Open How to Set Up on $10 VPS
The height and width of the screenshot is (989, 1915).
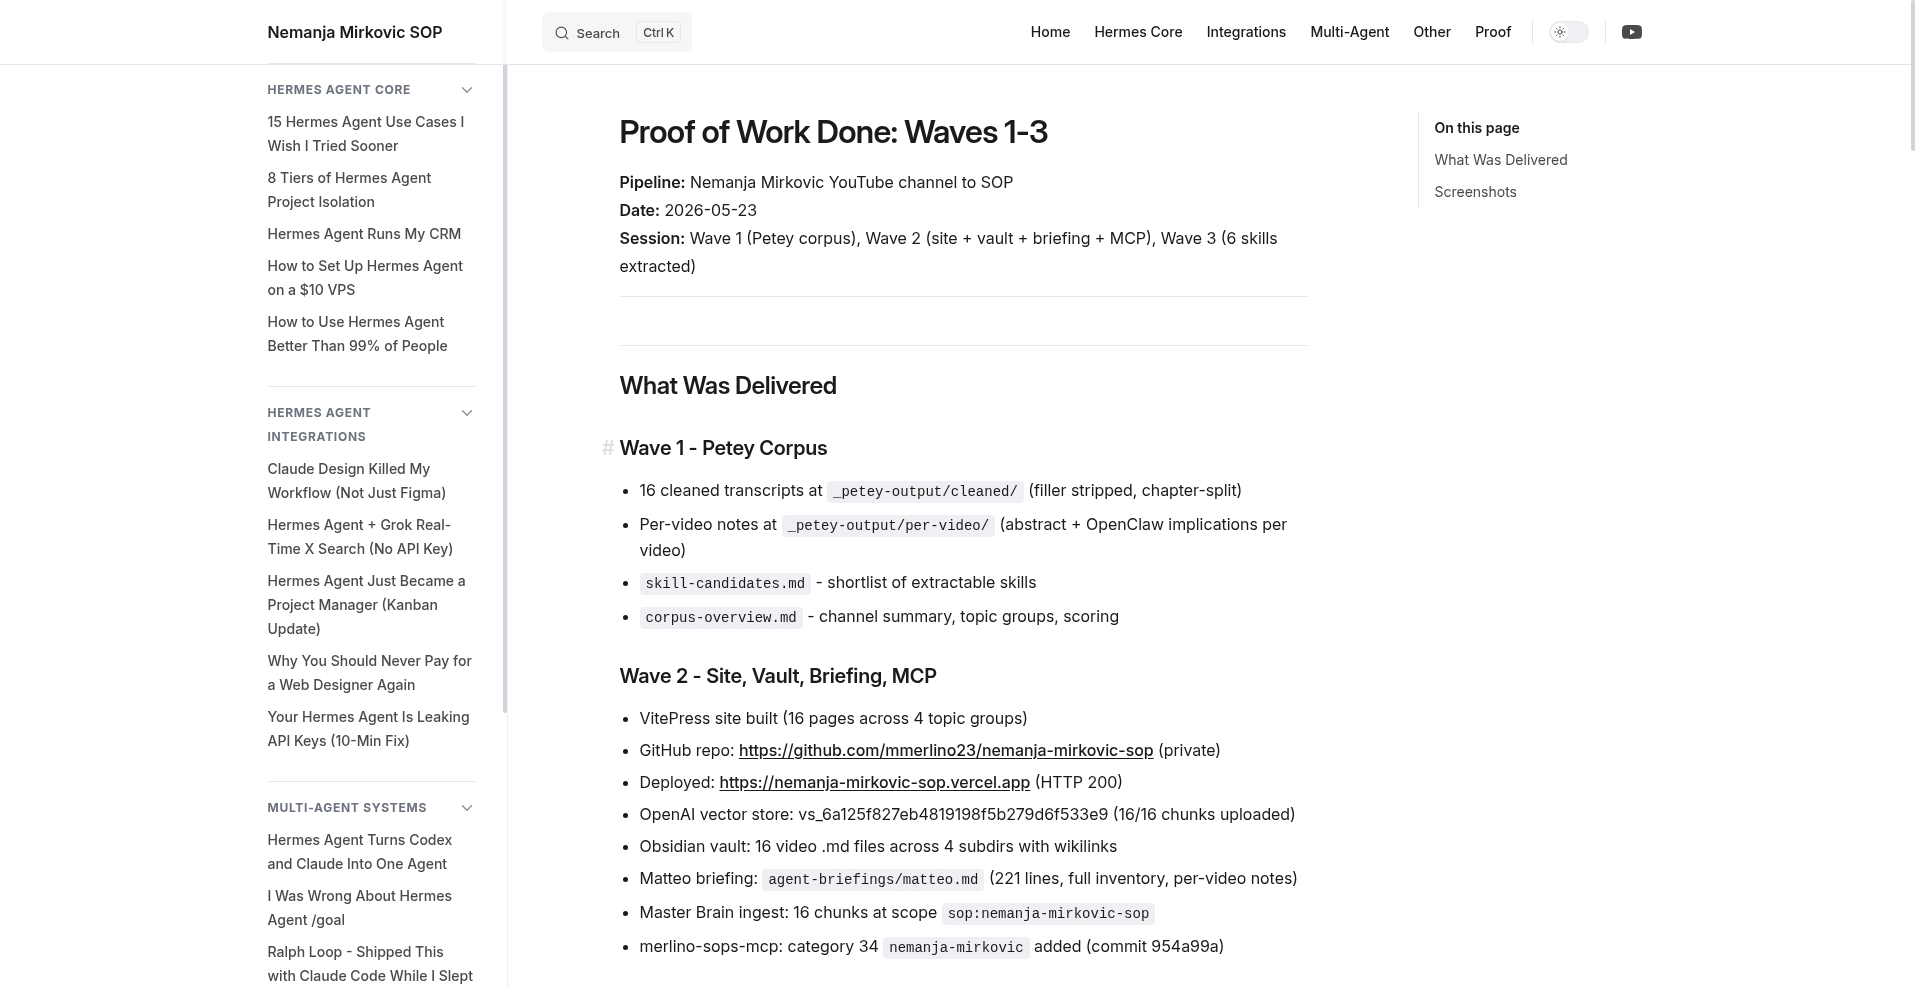tap(365, 278)
